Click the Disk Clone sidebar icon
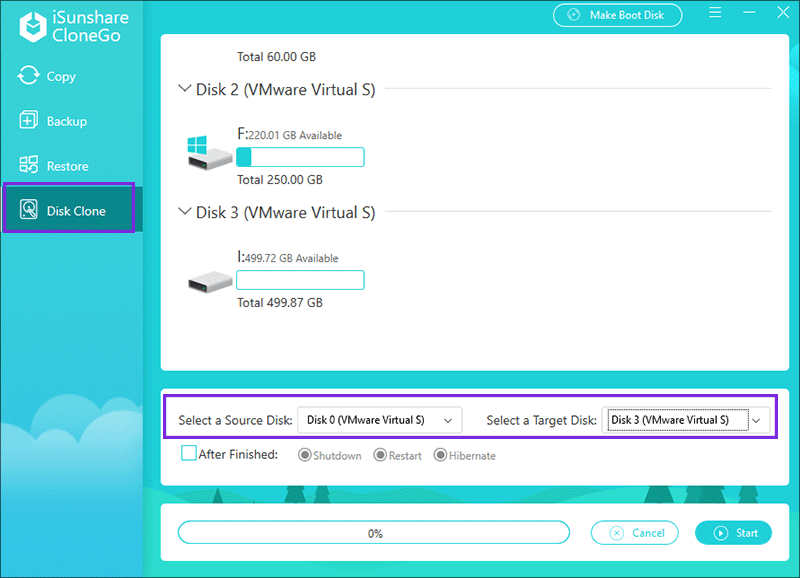Viewport: 800px width, 578px height. (28, 211)
